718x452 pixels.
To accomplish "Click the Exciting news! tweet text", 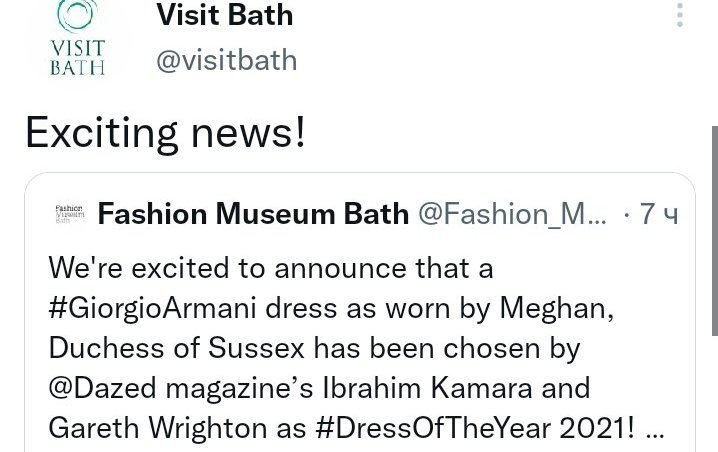I will click(165, 132).
